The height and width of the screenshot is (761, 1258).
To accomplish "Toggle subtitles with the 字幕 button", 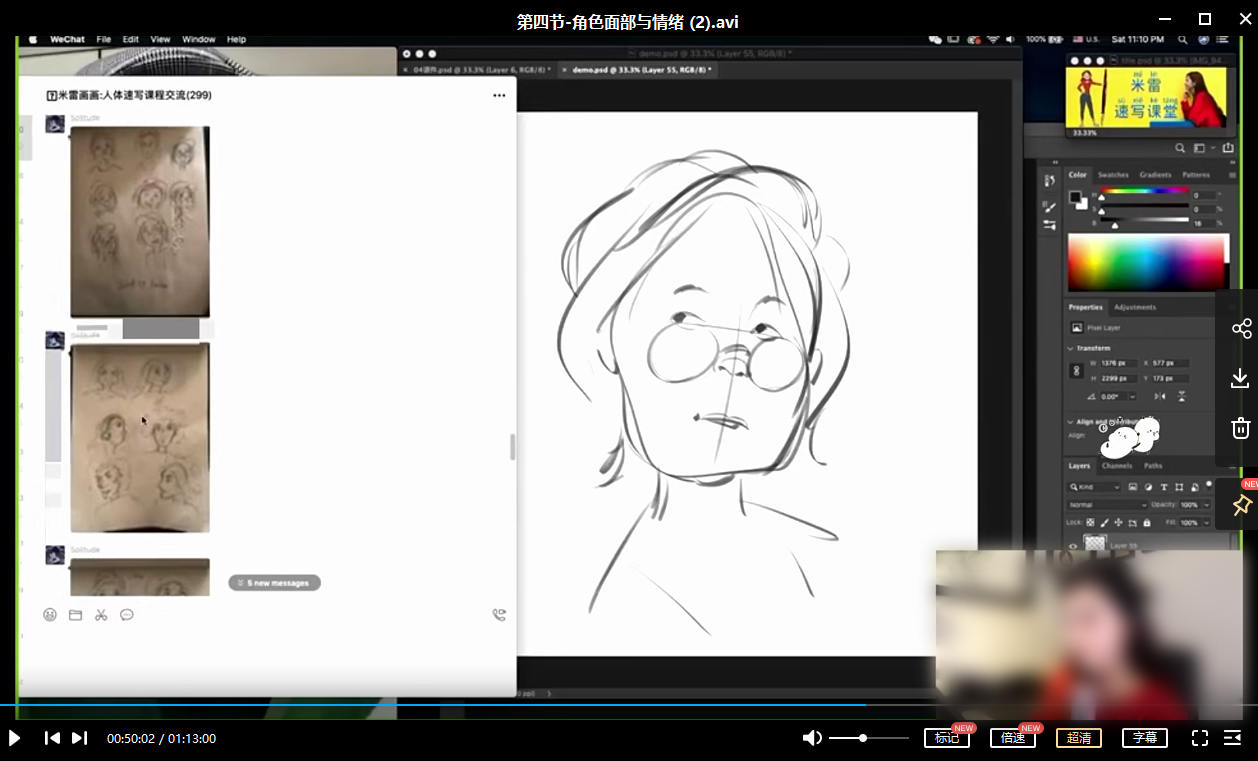I will tap(1145, 738).
